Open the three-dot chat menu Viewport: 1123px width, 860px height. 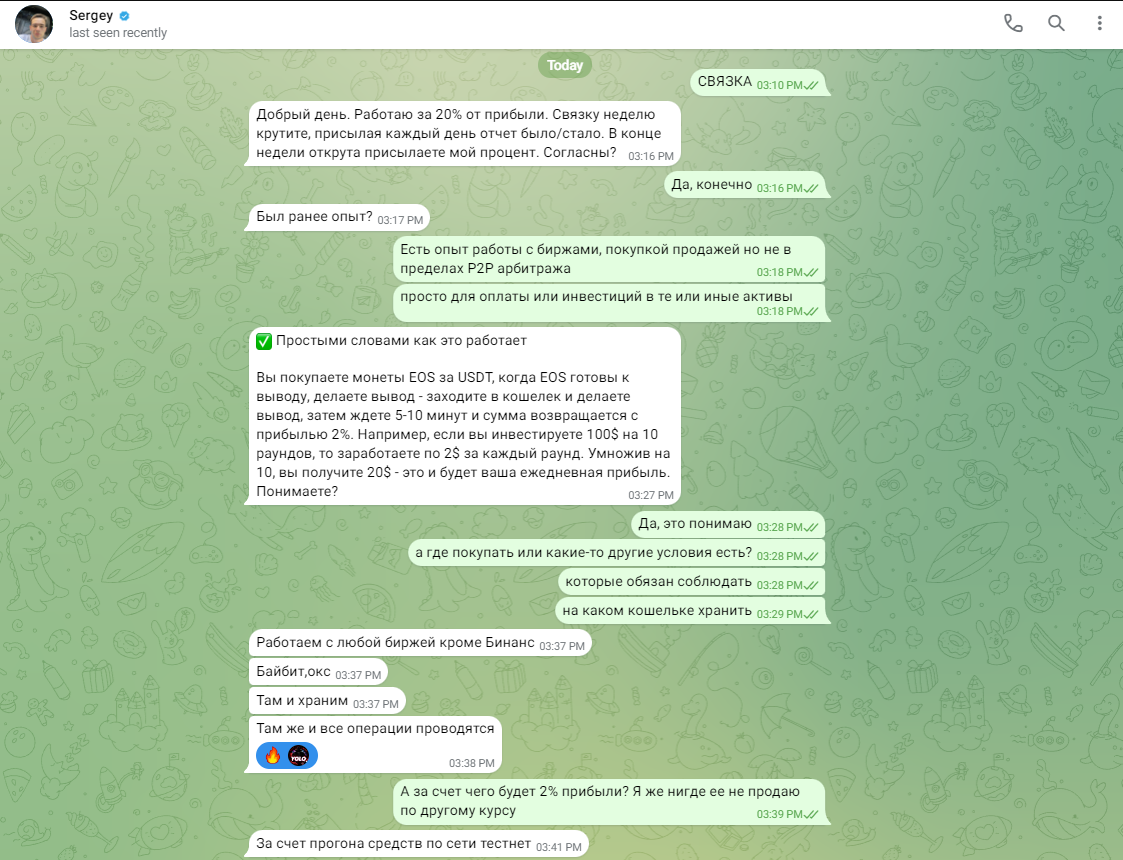coord(1099,24)
